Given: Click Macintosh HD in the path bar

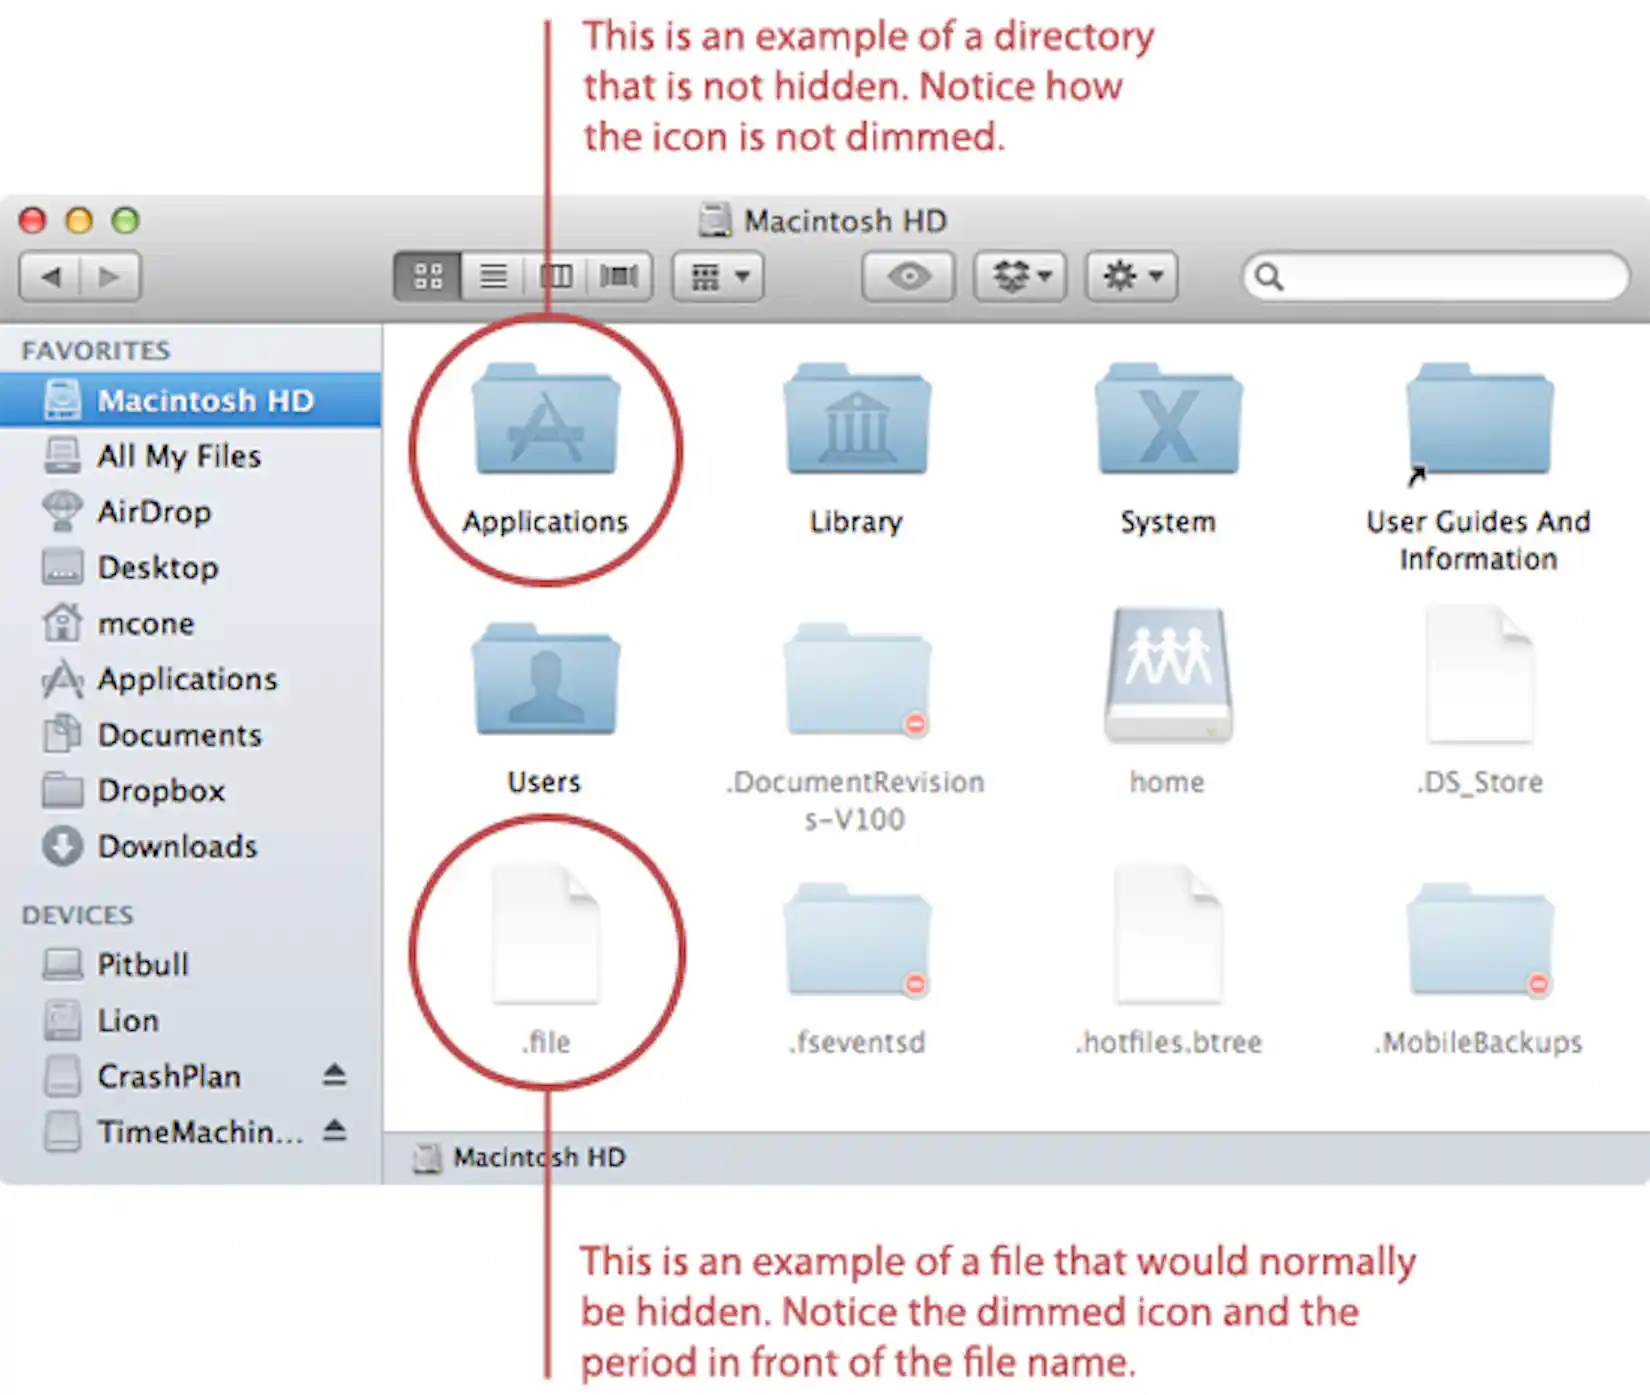Looking at the screenshot, I should (x=521, y=1158).
